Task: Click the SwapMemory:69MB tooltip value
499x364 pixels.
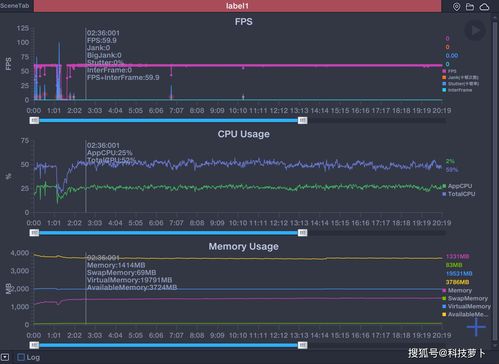Action: pyautogui.click(x=121, y=273)
